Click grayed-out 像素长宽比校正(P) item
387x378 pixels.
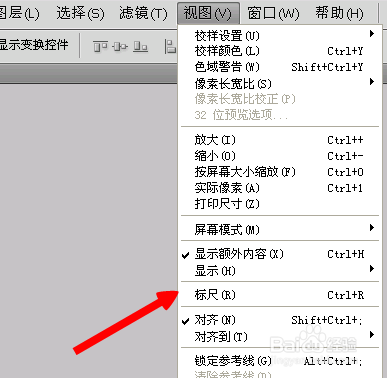tap(280, 99)
